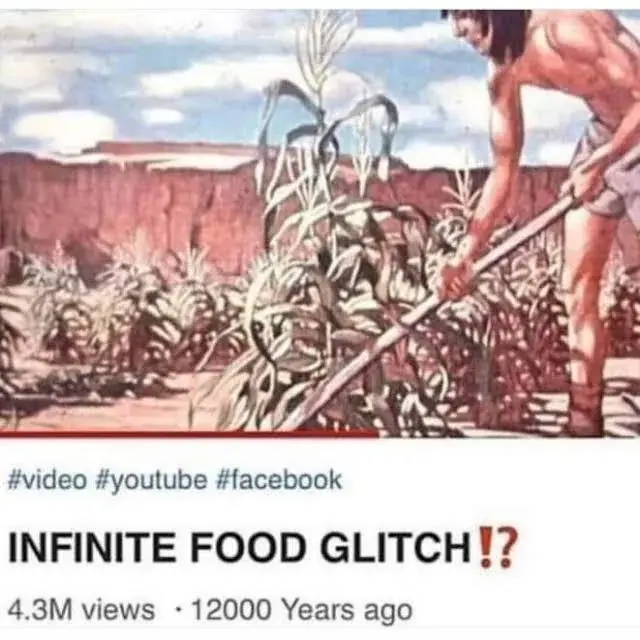The width and height of the screenshot is (640, 640).
Task: Click the 12000 Years ago timestamp
Action: pos(301,611)
